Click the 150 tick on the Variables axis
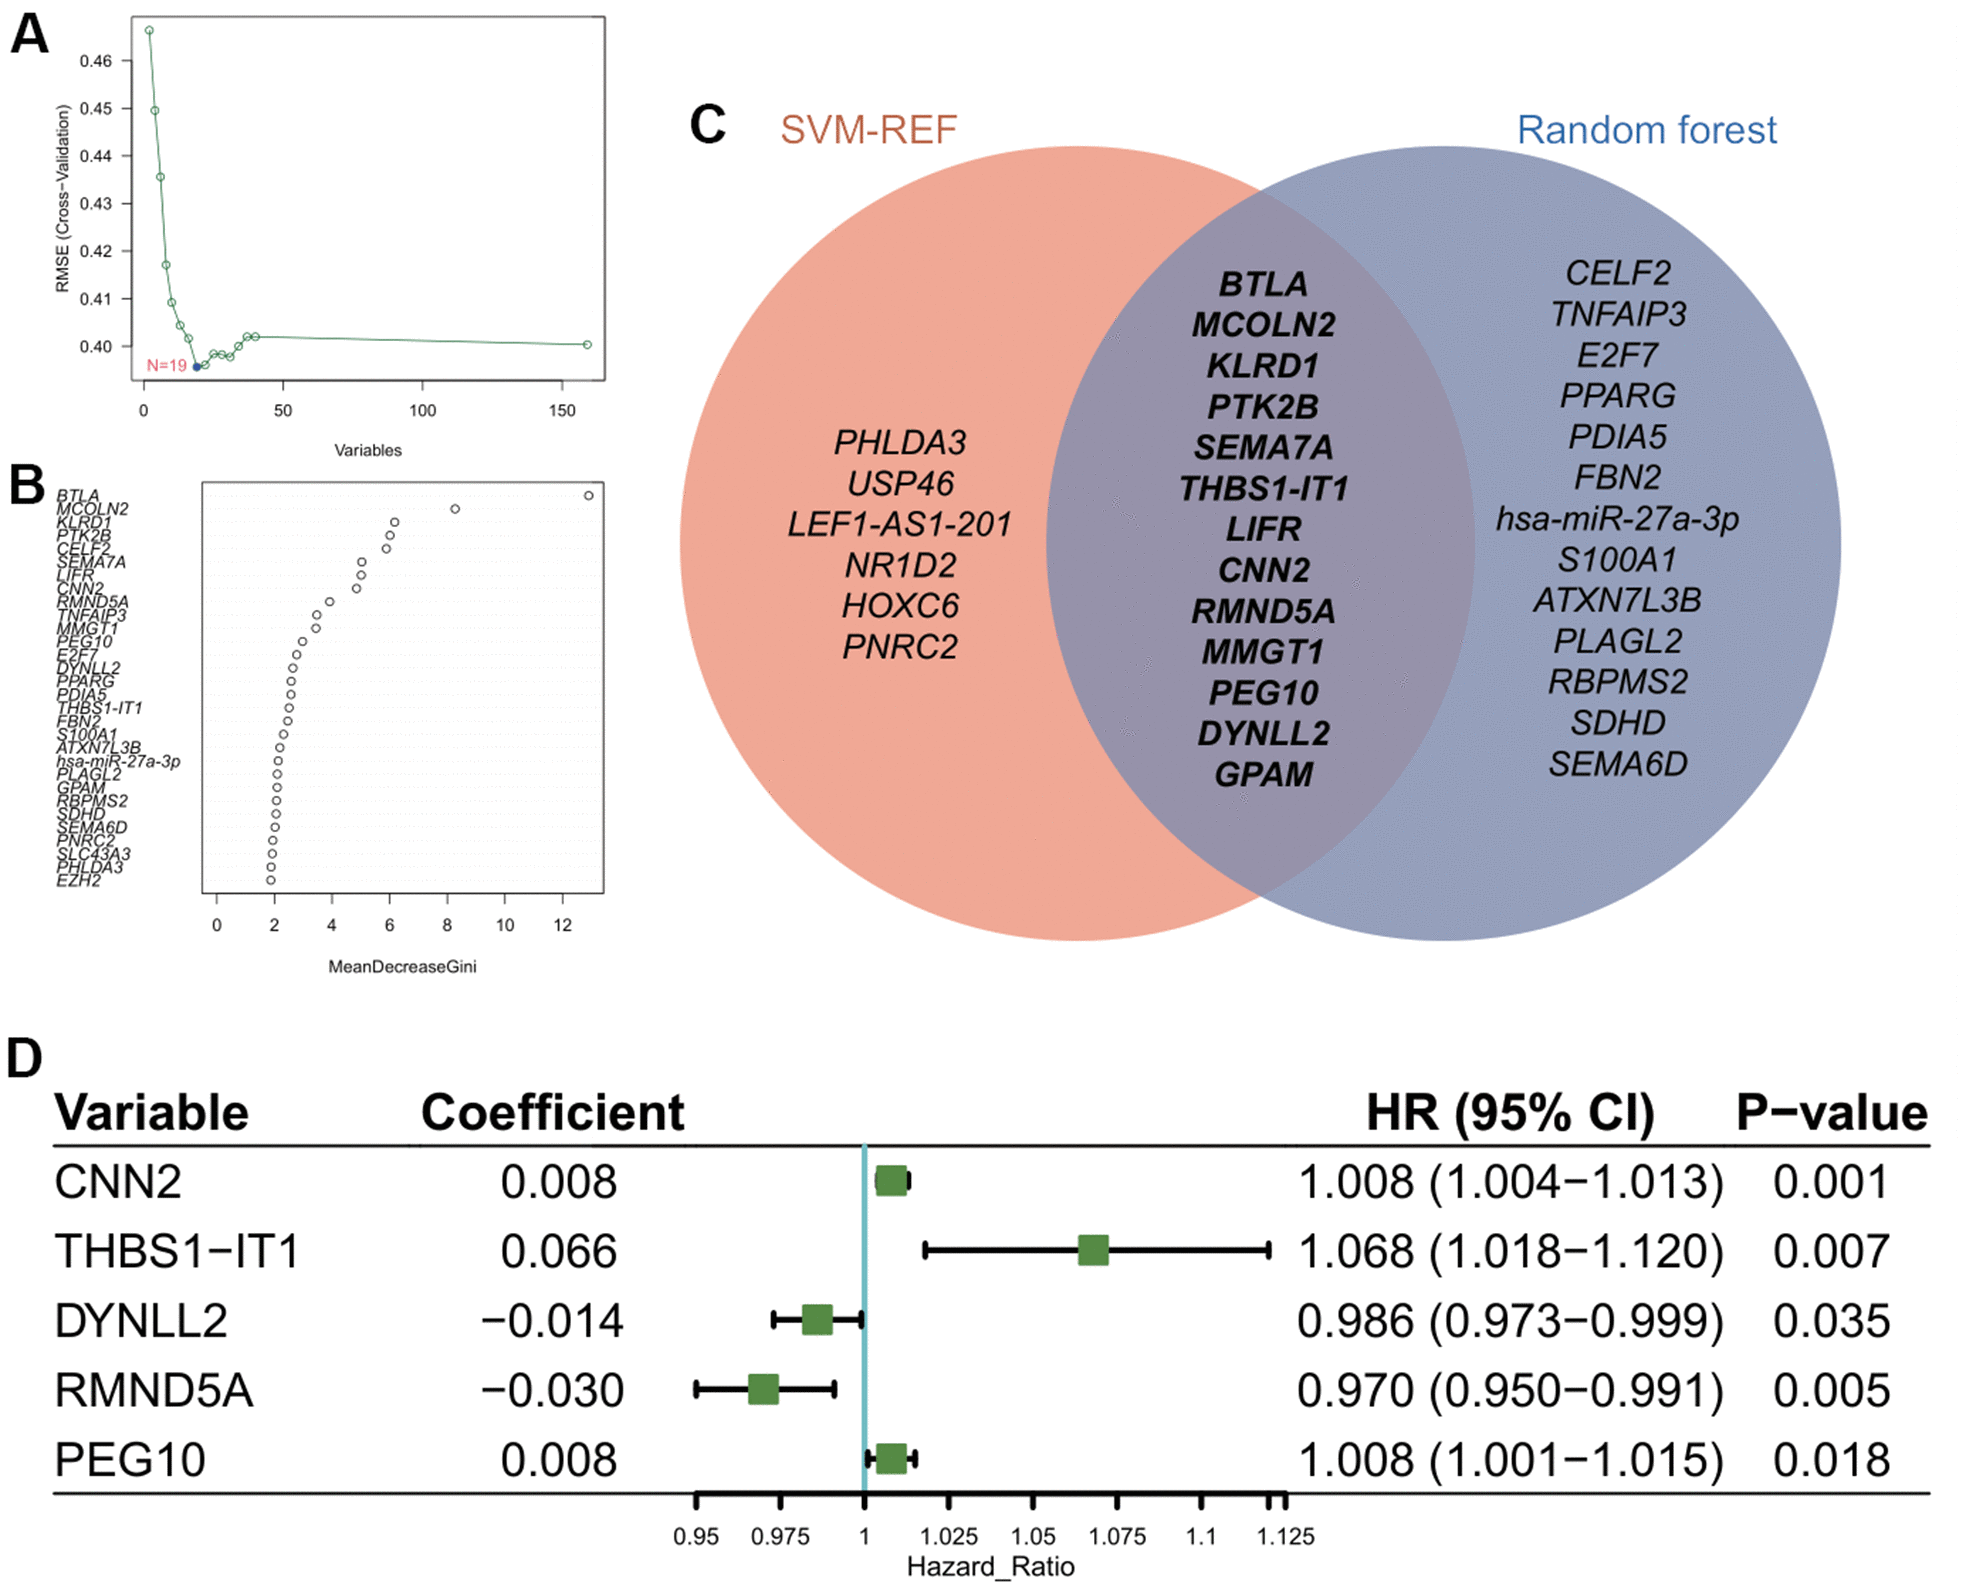This screenshot has width=1966, height=1591. pyautogui.click(x=562, y=411)
